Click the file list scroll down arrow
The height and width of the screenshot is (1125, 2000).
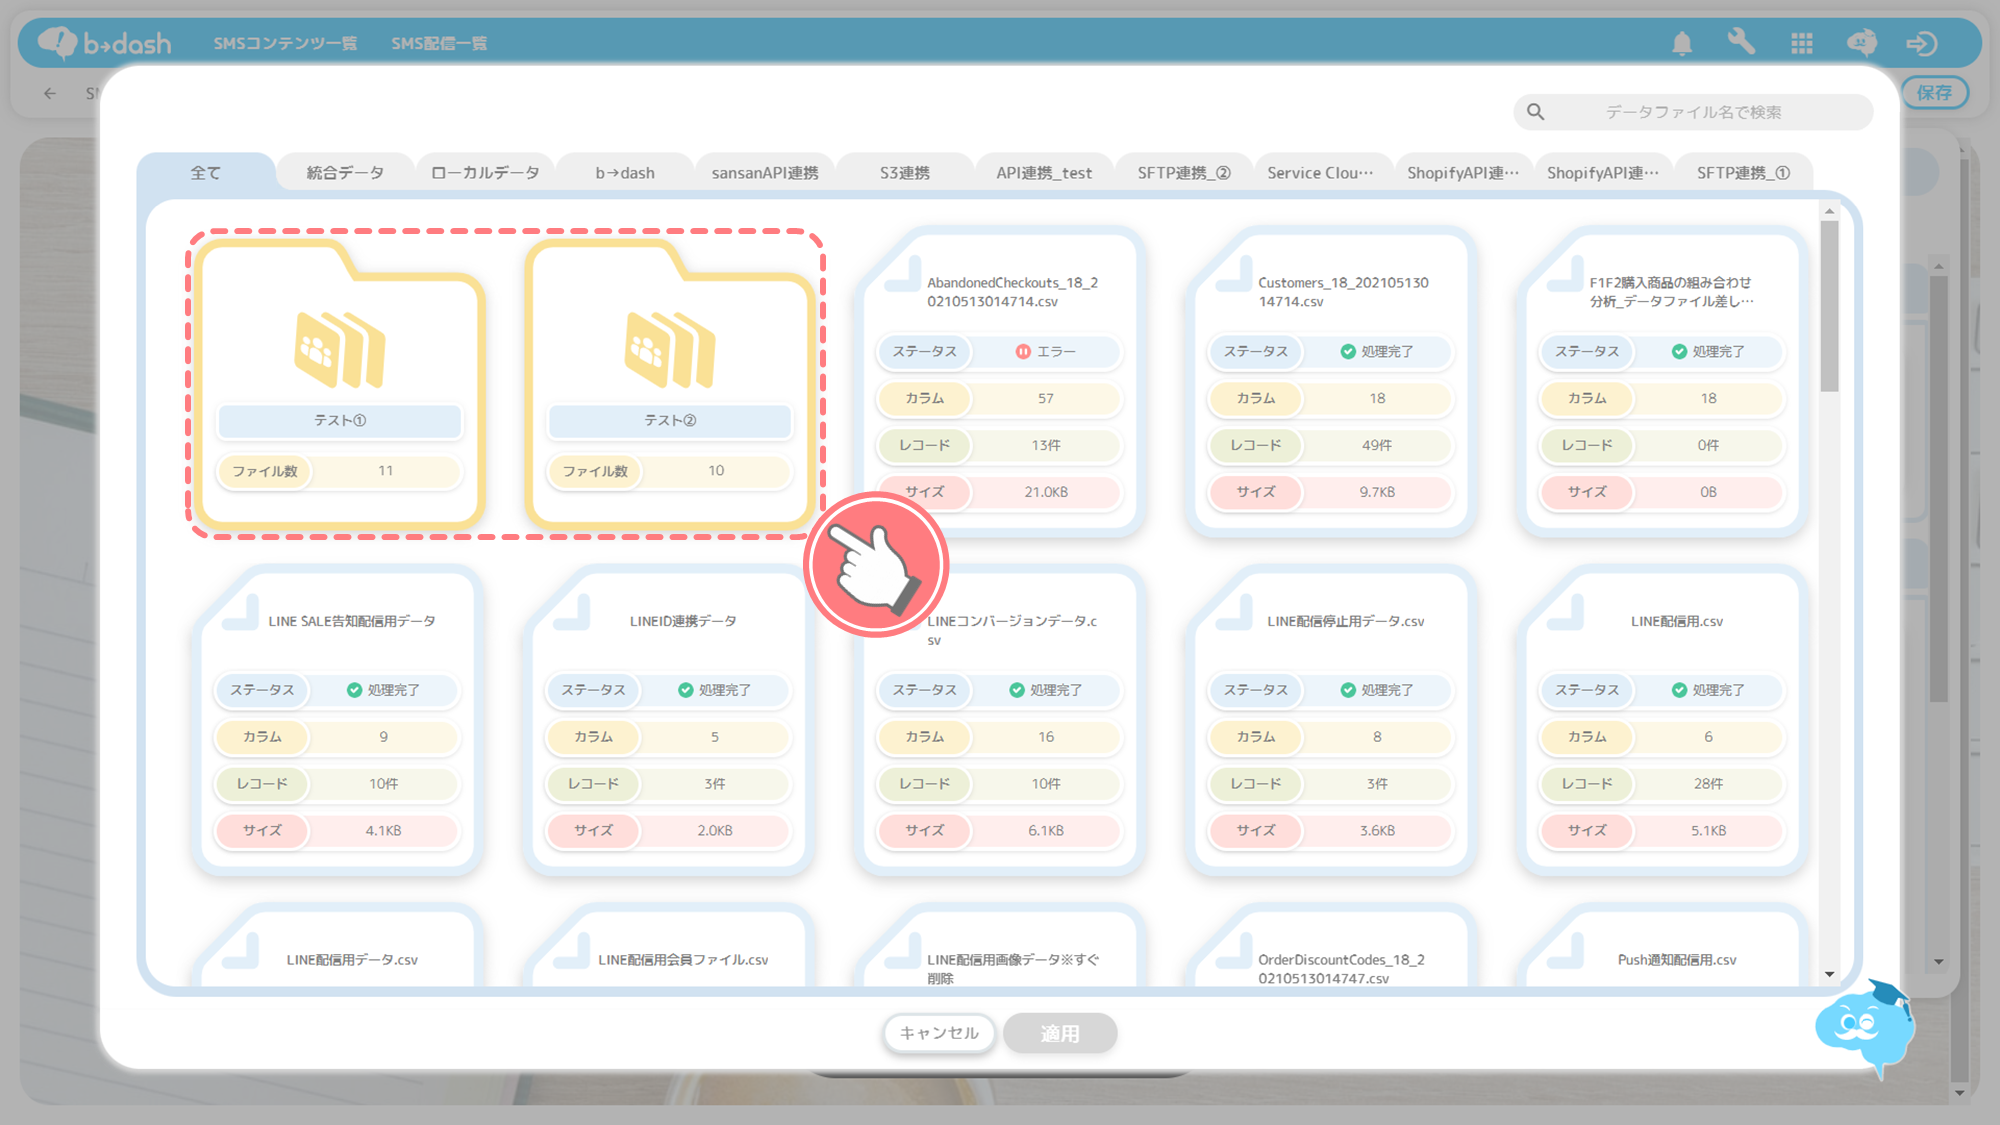[x=1829, y=974]
